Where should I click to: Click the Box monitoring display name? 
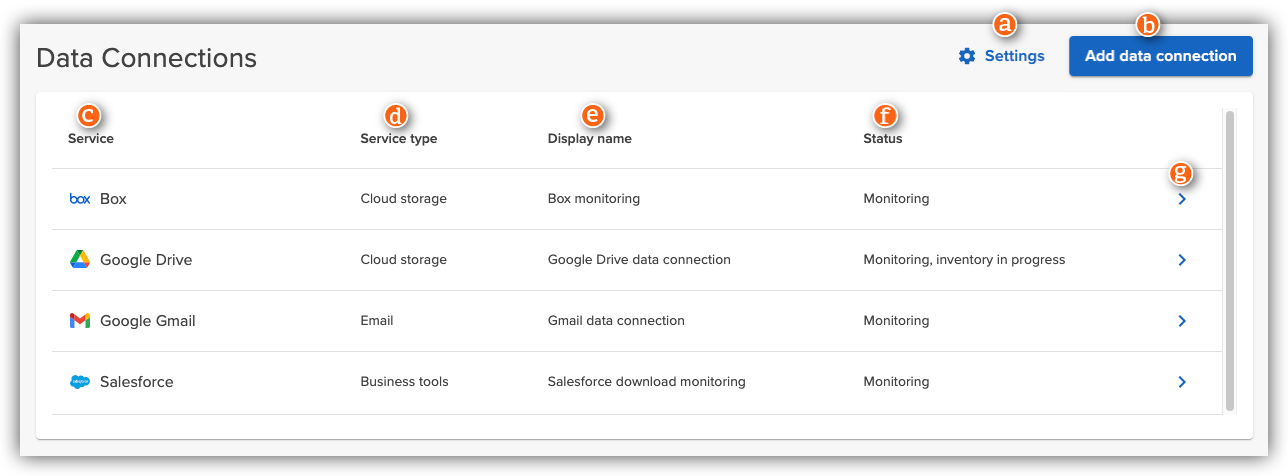point(594,199)
